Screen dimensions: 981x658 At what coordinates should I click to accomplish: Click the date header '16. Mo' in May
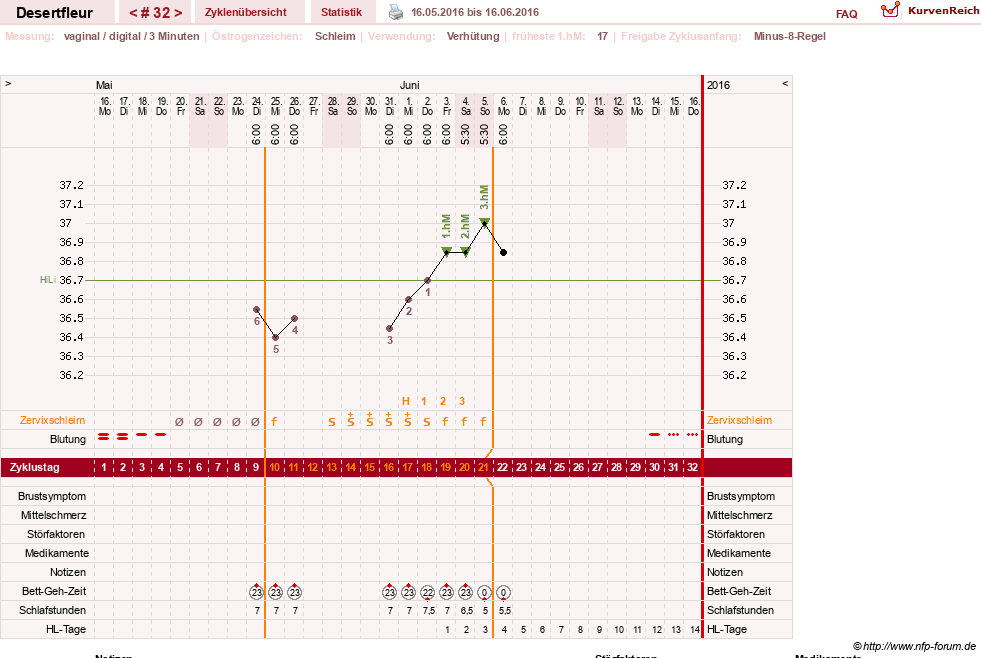tap(105, 106)
